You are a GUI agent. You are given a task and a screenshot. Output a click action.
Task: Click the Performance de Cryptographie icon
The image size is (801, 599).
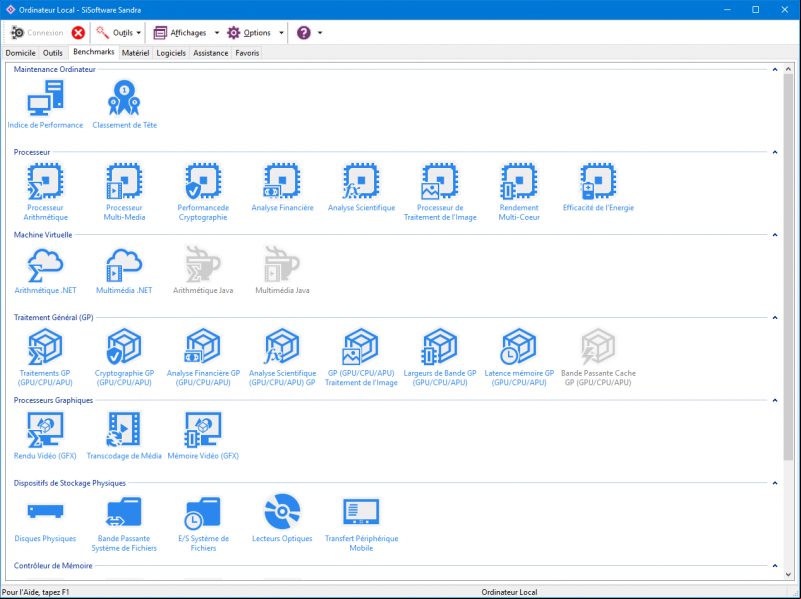click(203, 192)
